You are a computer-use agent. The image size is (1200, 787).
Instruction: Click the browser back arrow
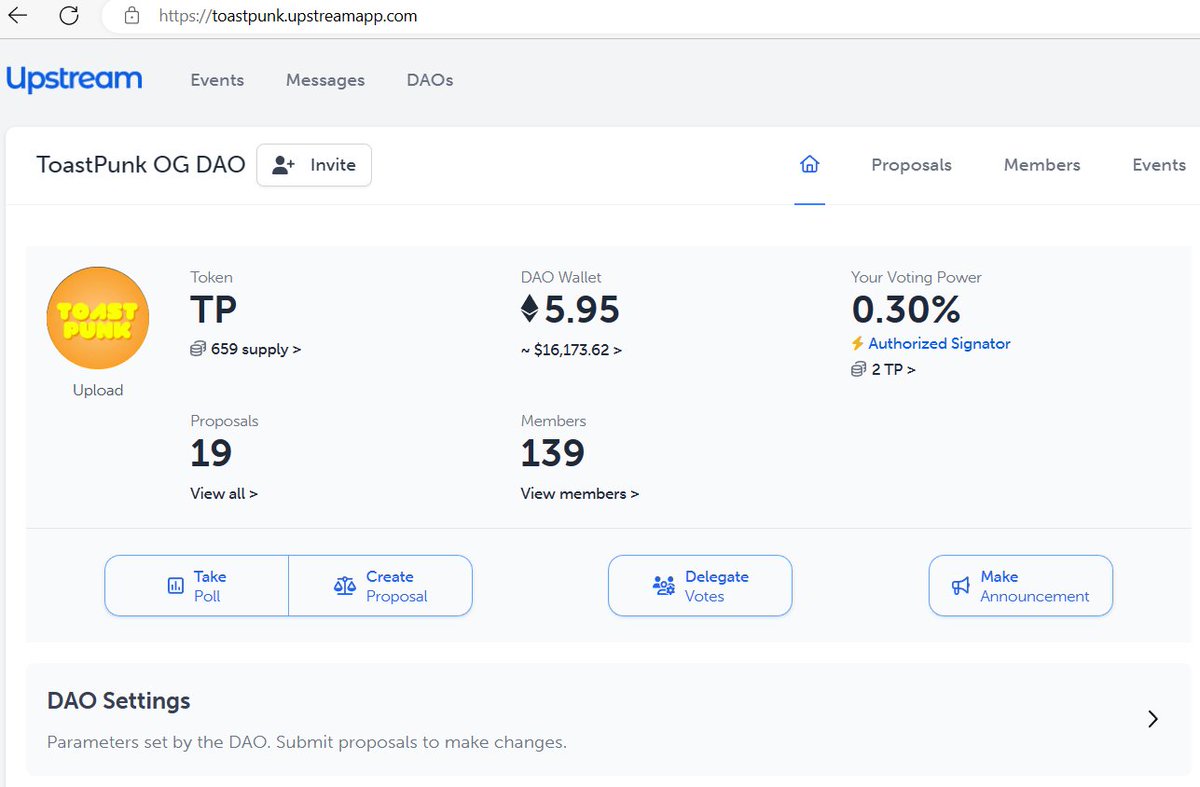click(17, 15)
